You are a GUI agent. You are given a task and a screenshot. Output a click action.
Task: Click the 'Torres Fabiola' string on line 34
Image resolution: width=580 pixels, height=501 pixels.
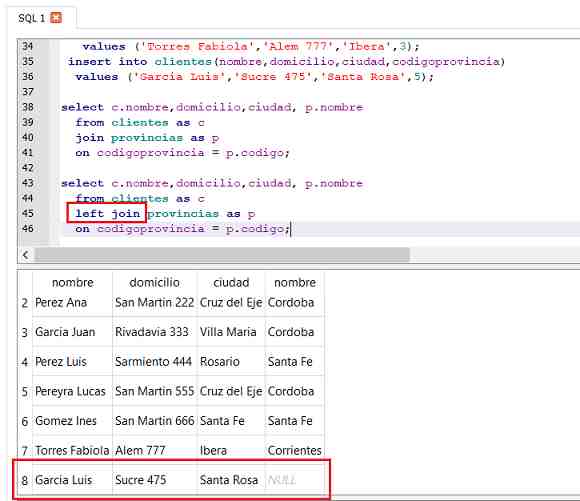pyautogui.click(x=198, y=46)
